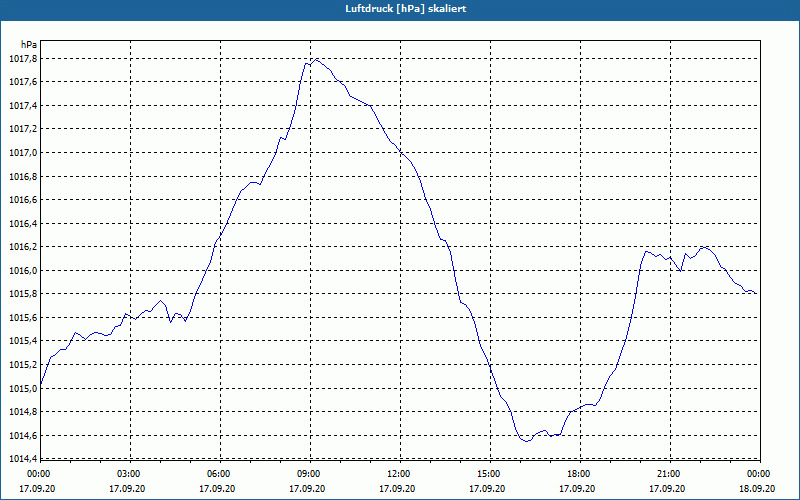Select the 1014,4 y-axis label
Image resolution: width=800 pixels, height=500 pixels.
click(23, 459)
